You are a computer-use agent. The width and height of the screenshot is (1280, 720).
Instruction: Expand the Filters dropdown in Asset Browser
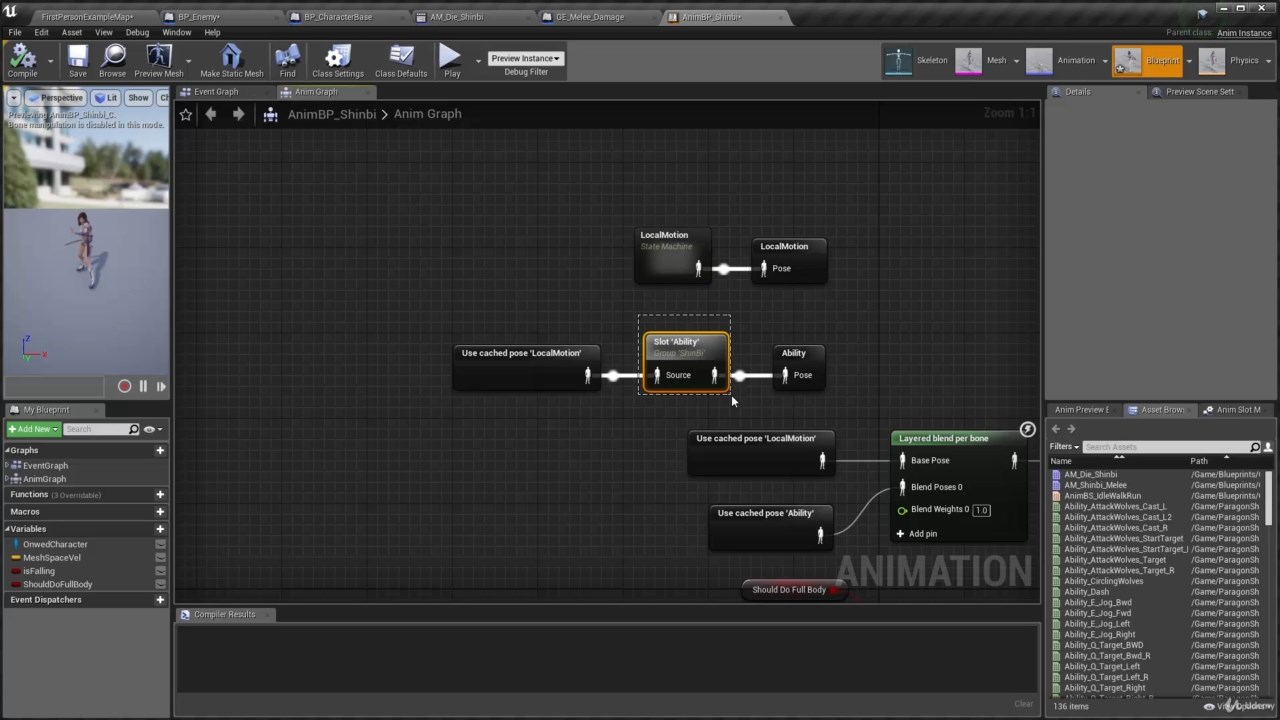coord(1064,447)
